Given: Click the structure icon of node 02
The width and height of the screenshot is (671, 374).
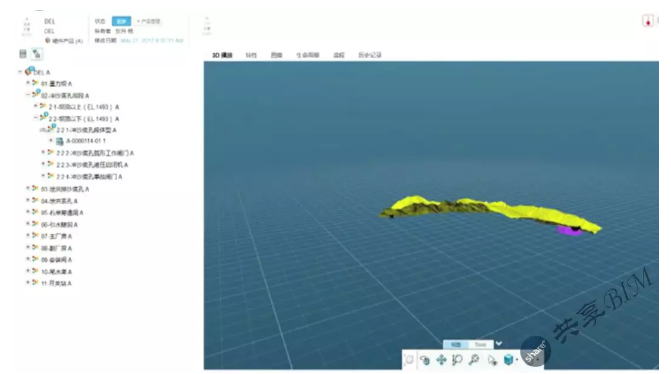Looking at the screenshot, I should (36, 94).
